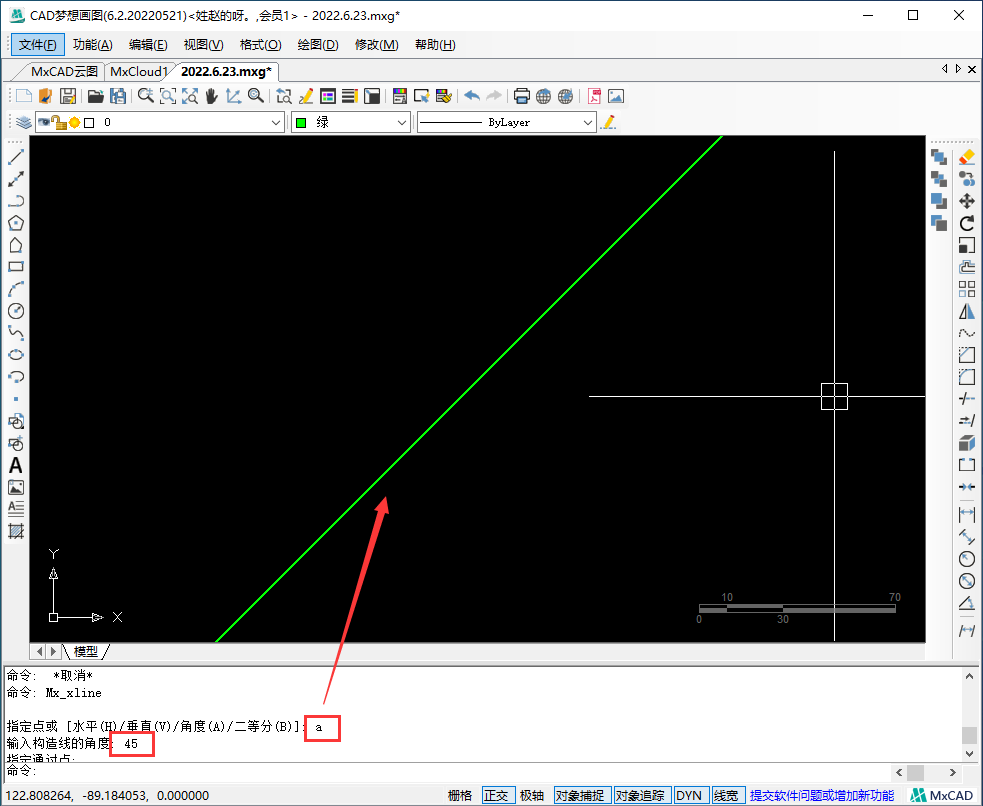Toggle the 极轴 polar tracking

(x=532, y=795)
